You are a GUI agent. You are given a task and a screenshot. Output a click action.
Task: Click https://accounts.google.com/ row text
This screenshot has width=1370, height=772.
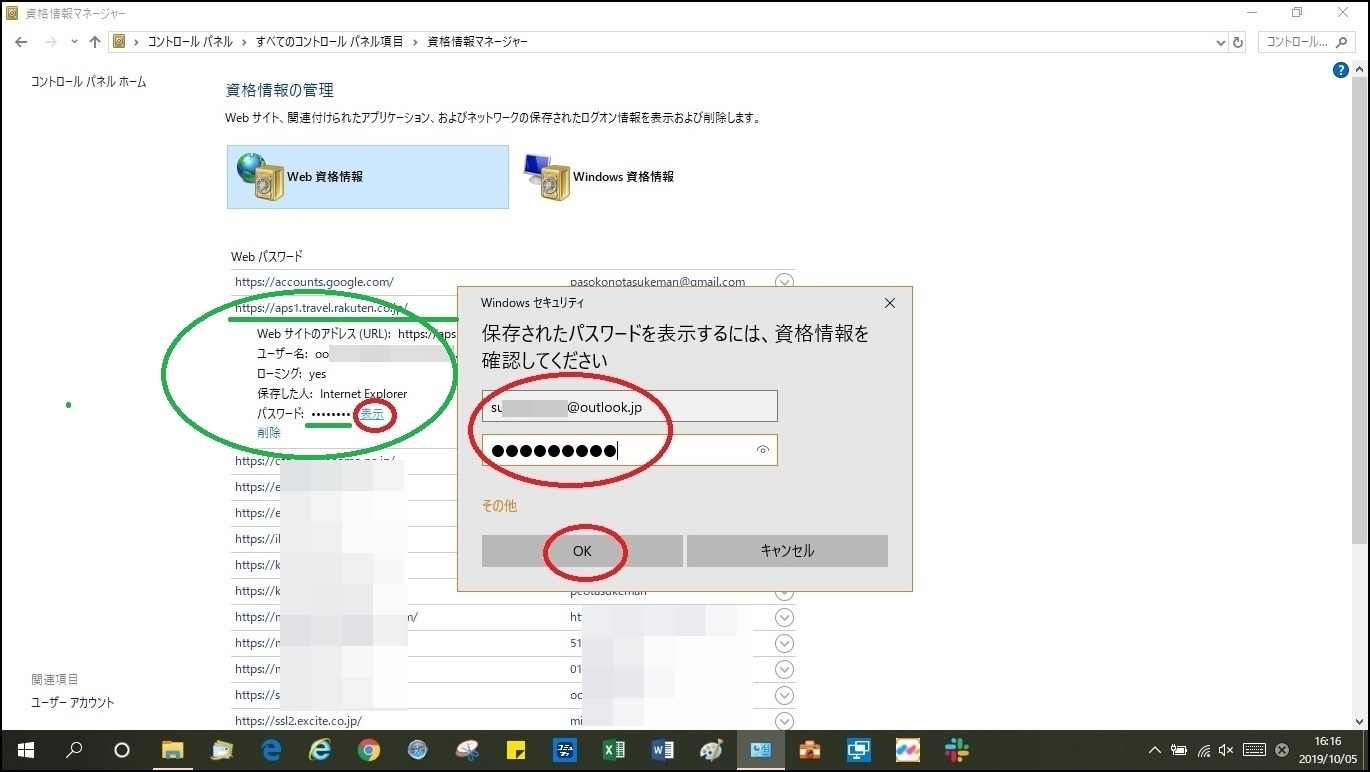click(x=314, y=282)
